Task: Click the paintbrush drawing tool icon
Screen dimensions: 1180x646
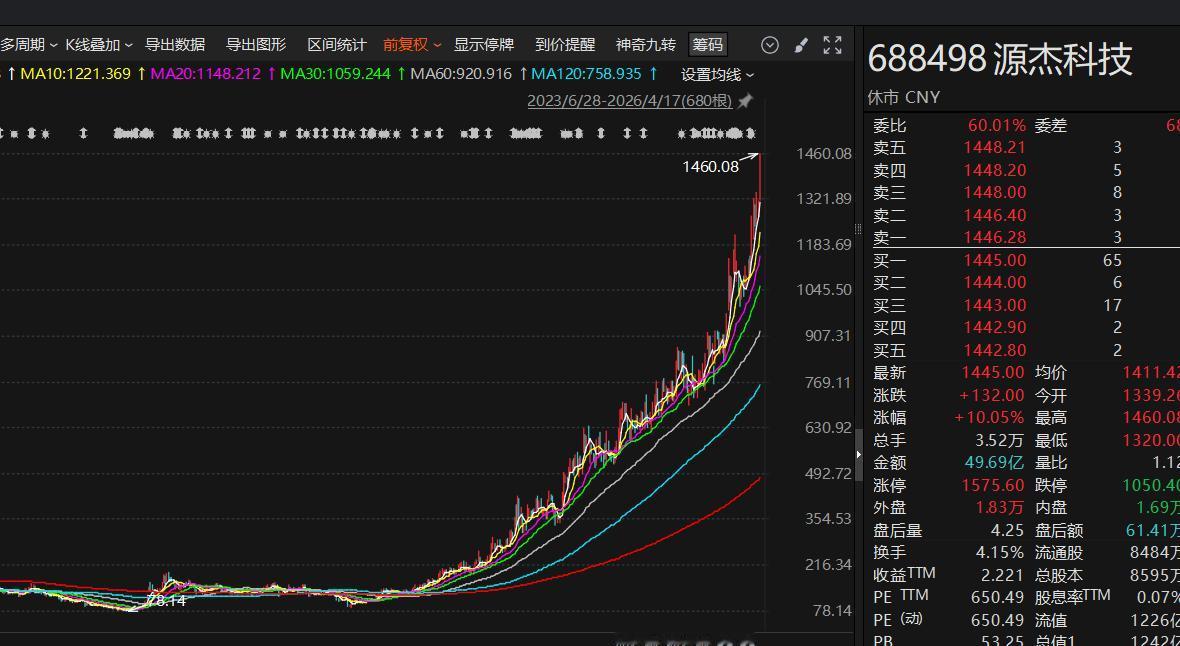Action: (800, 44)
